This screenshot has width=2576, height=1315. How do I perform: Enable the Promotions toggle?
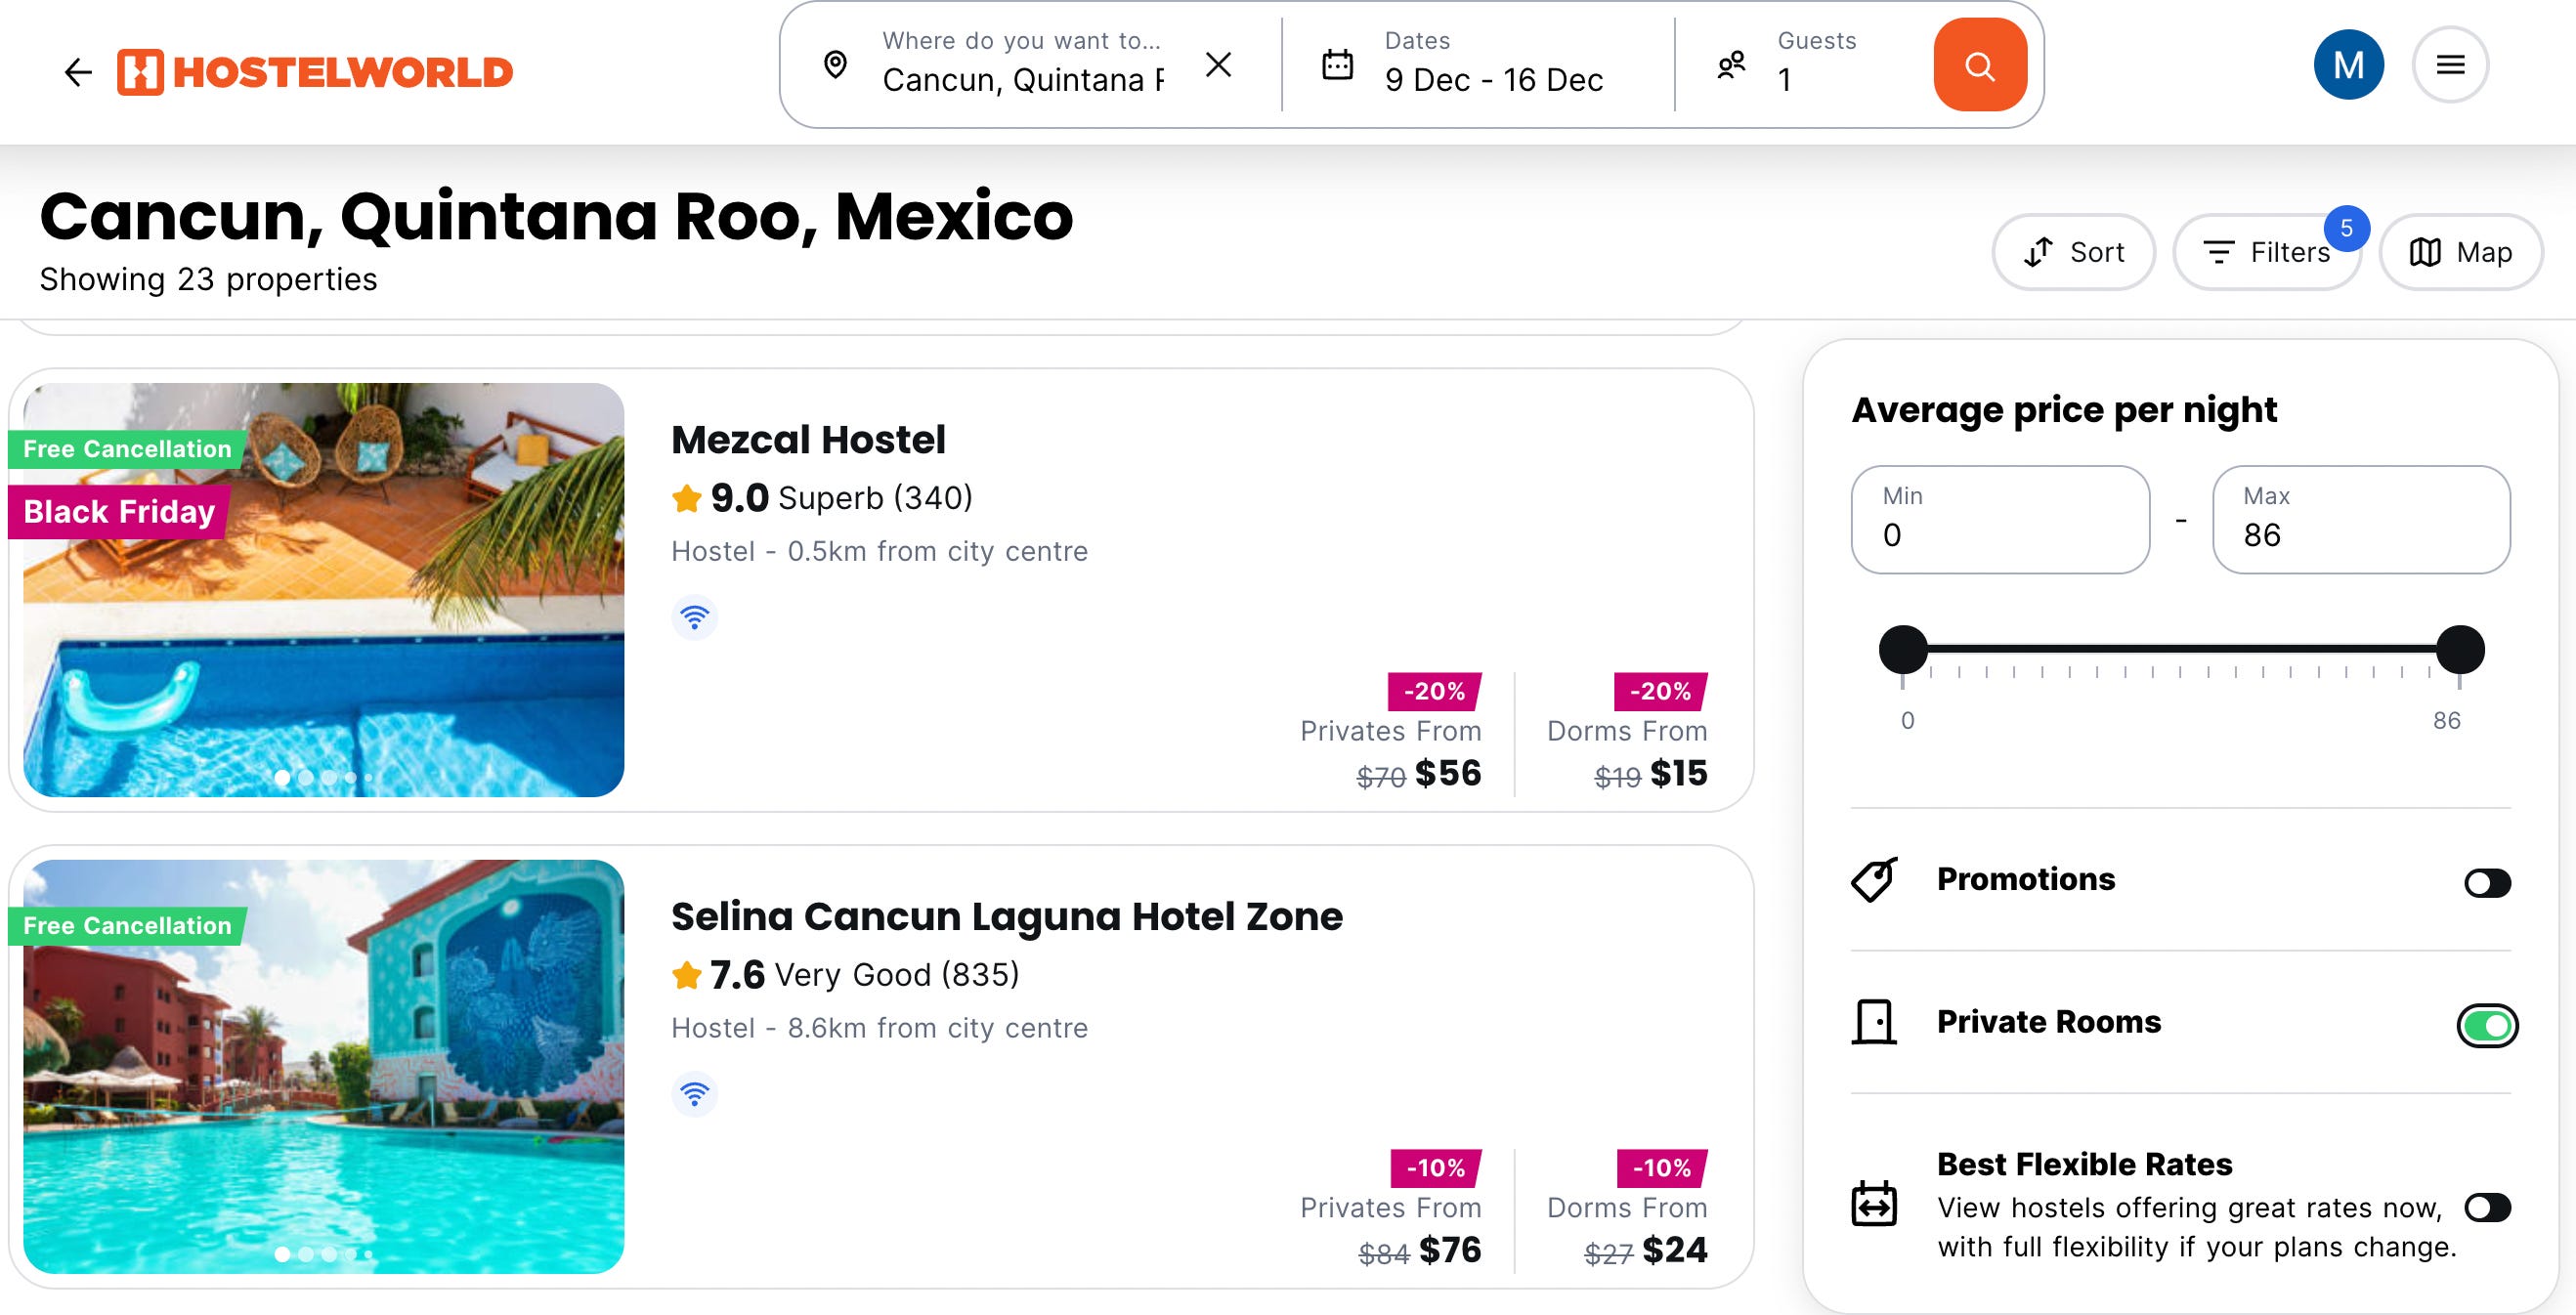[x=2486, y=882]
